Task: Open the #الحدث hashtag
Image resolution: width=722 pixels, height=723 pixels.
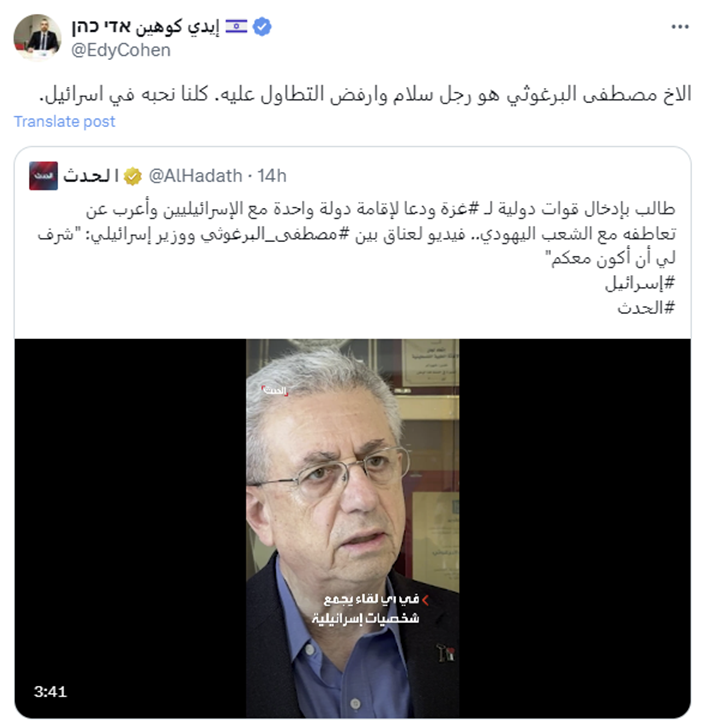Action: click(x=646, y=308)
